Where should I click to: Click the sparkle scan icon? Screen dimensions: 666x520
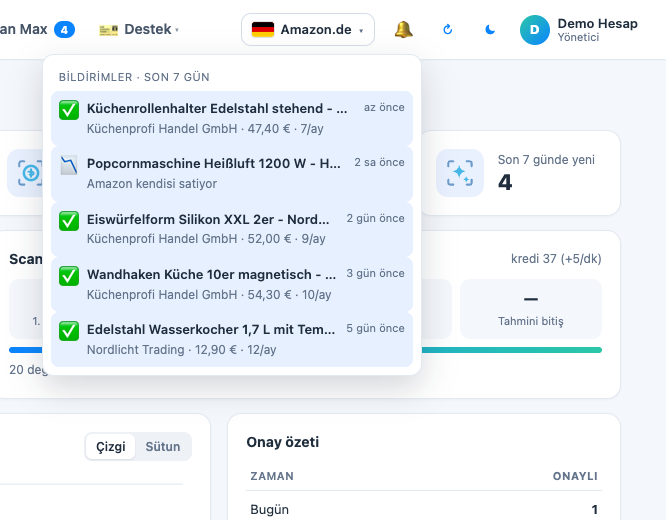pos(460,173)
